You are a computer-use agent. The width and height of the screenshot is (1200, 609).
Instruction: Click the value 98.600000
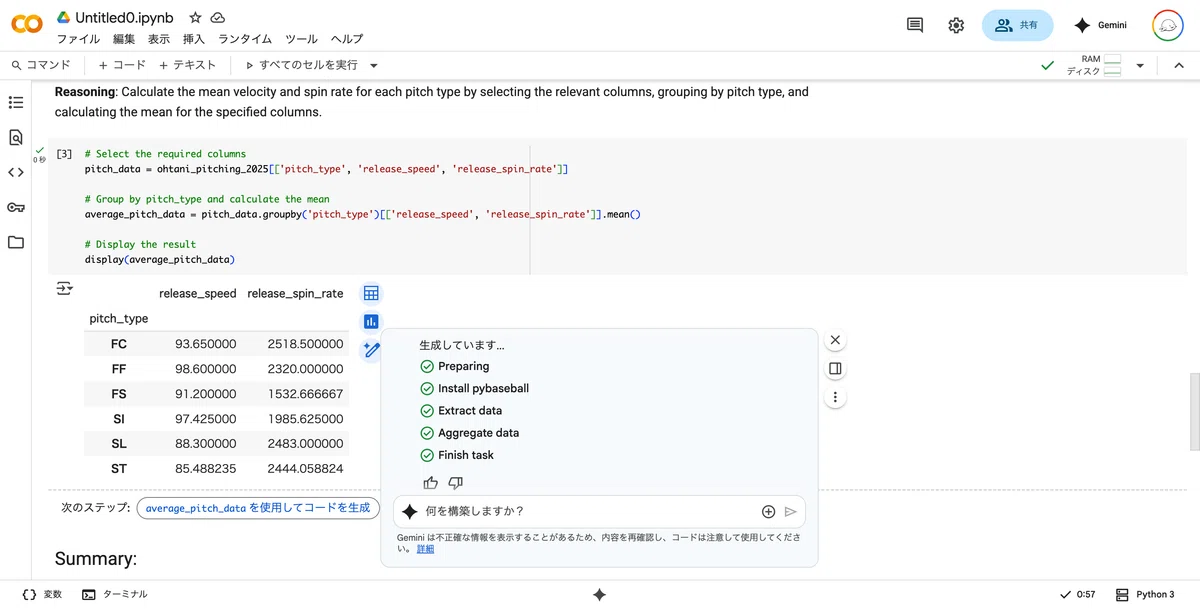pyautogui.click(x=206, y=369)
